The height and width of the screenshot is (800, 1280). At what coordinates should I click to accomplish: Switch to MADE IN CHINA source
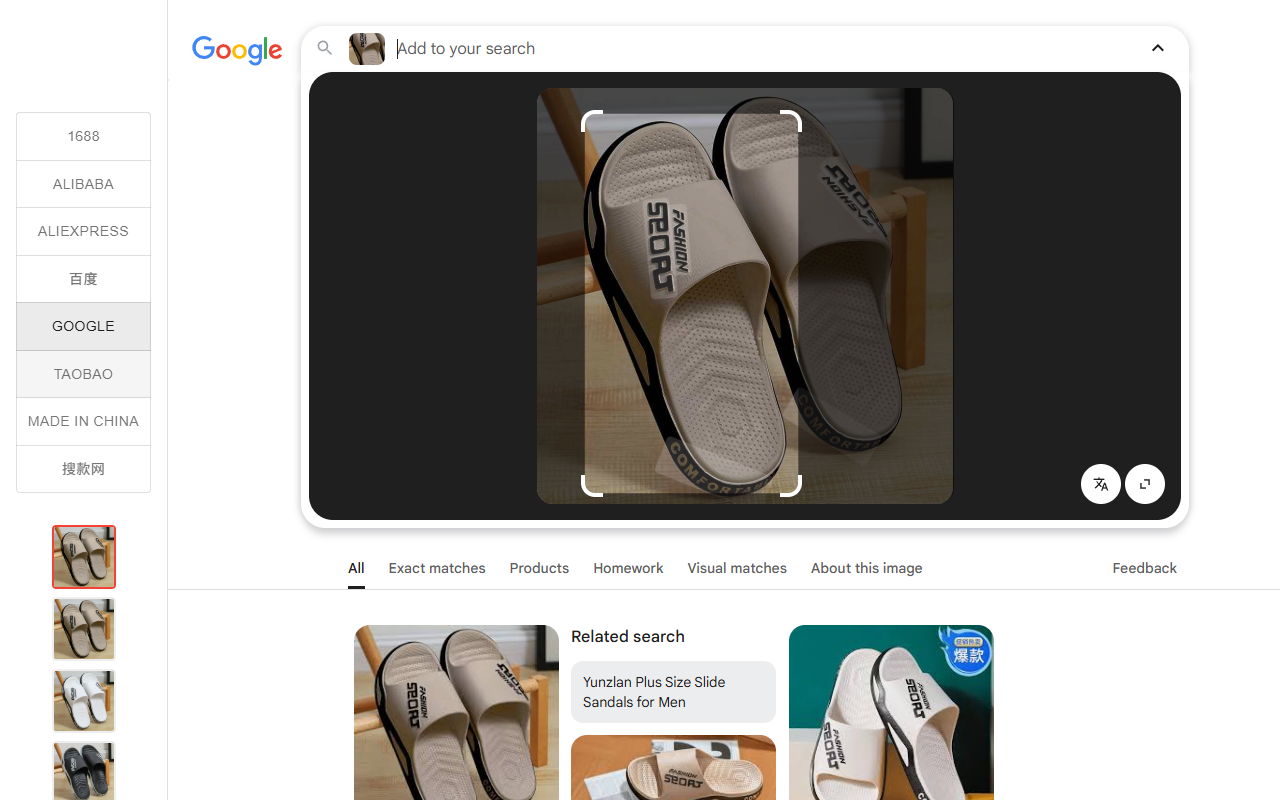click(x=83, y=421)
